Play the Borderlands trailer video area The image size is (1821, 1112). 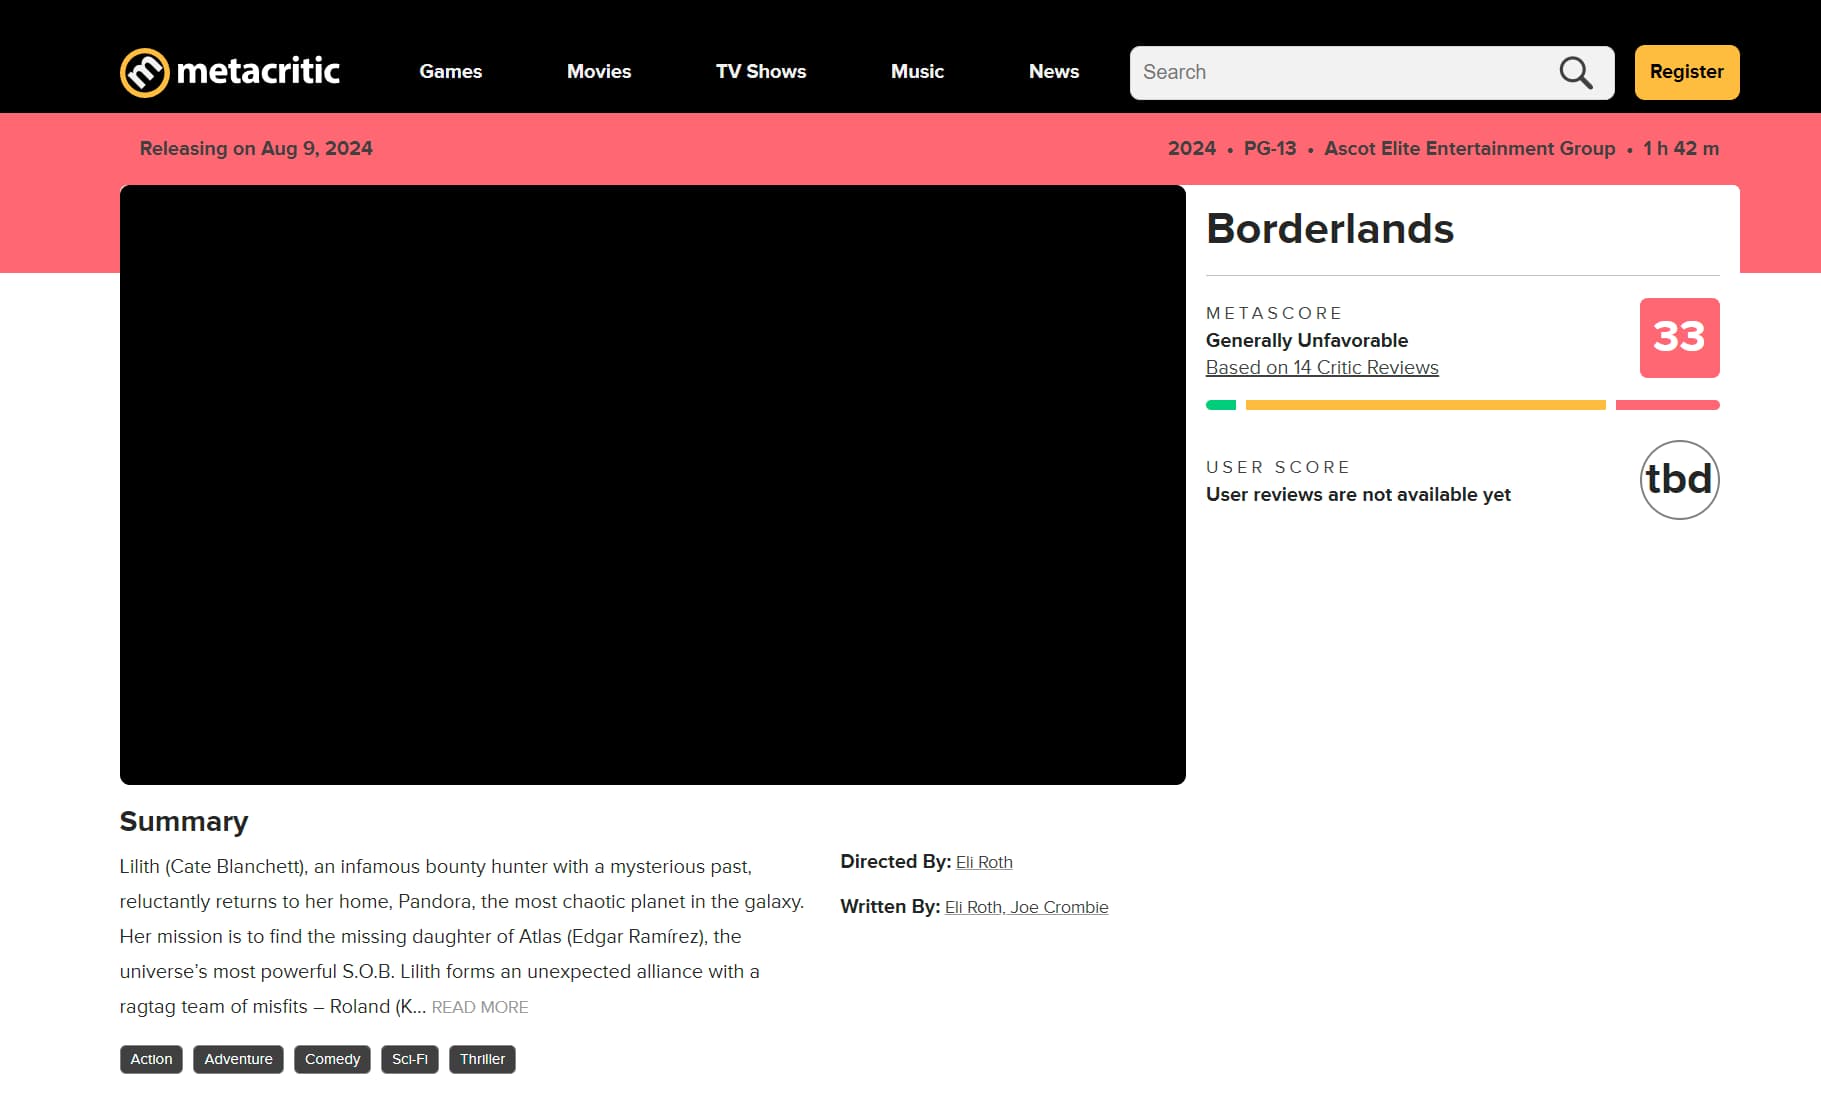tap(653, 485)
